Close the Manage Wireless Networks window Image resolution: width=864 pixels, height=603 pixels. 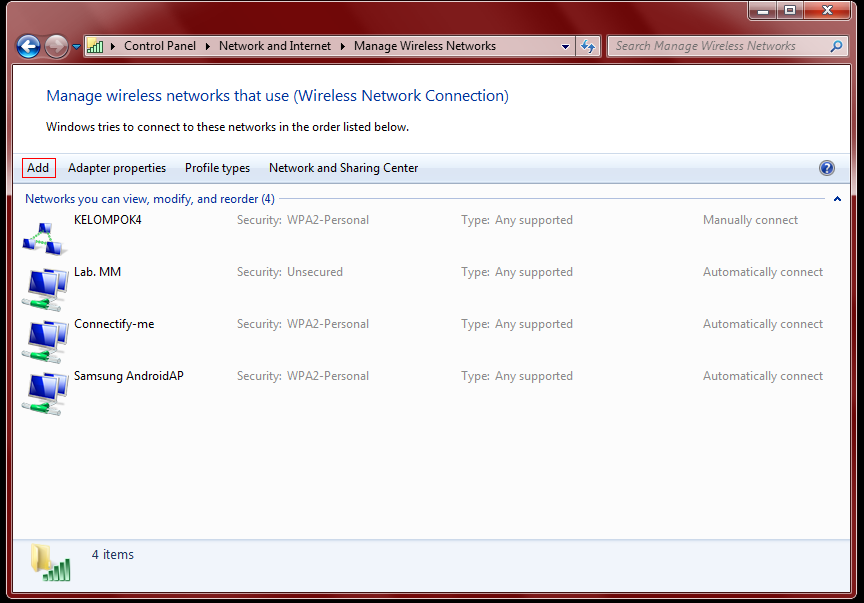coord(827,10)
